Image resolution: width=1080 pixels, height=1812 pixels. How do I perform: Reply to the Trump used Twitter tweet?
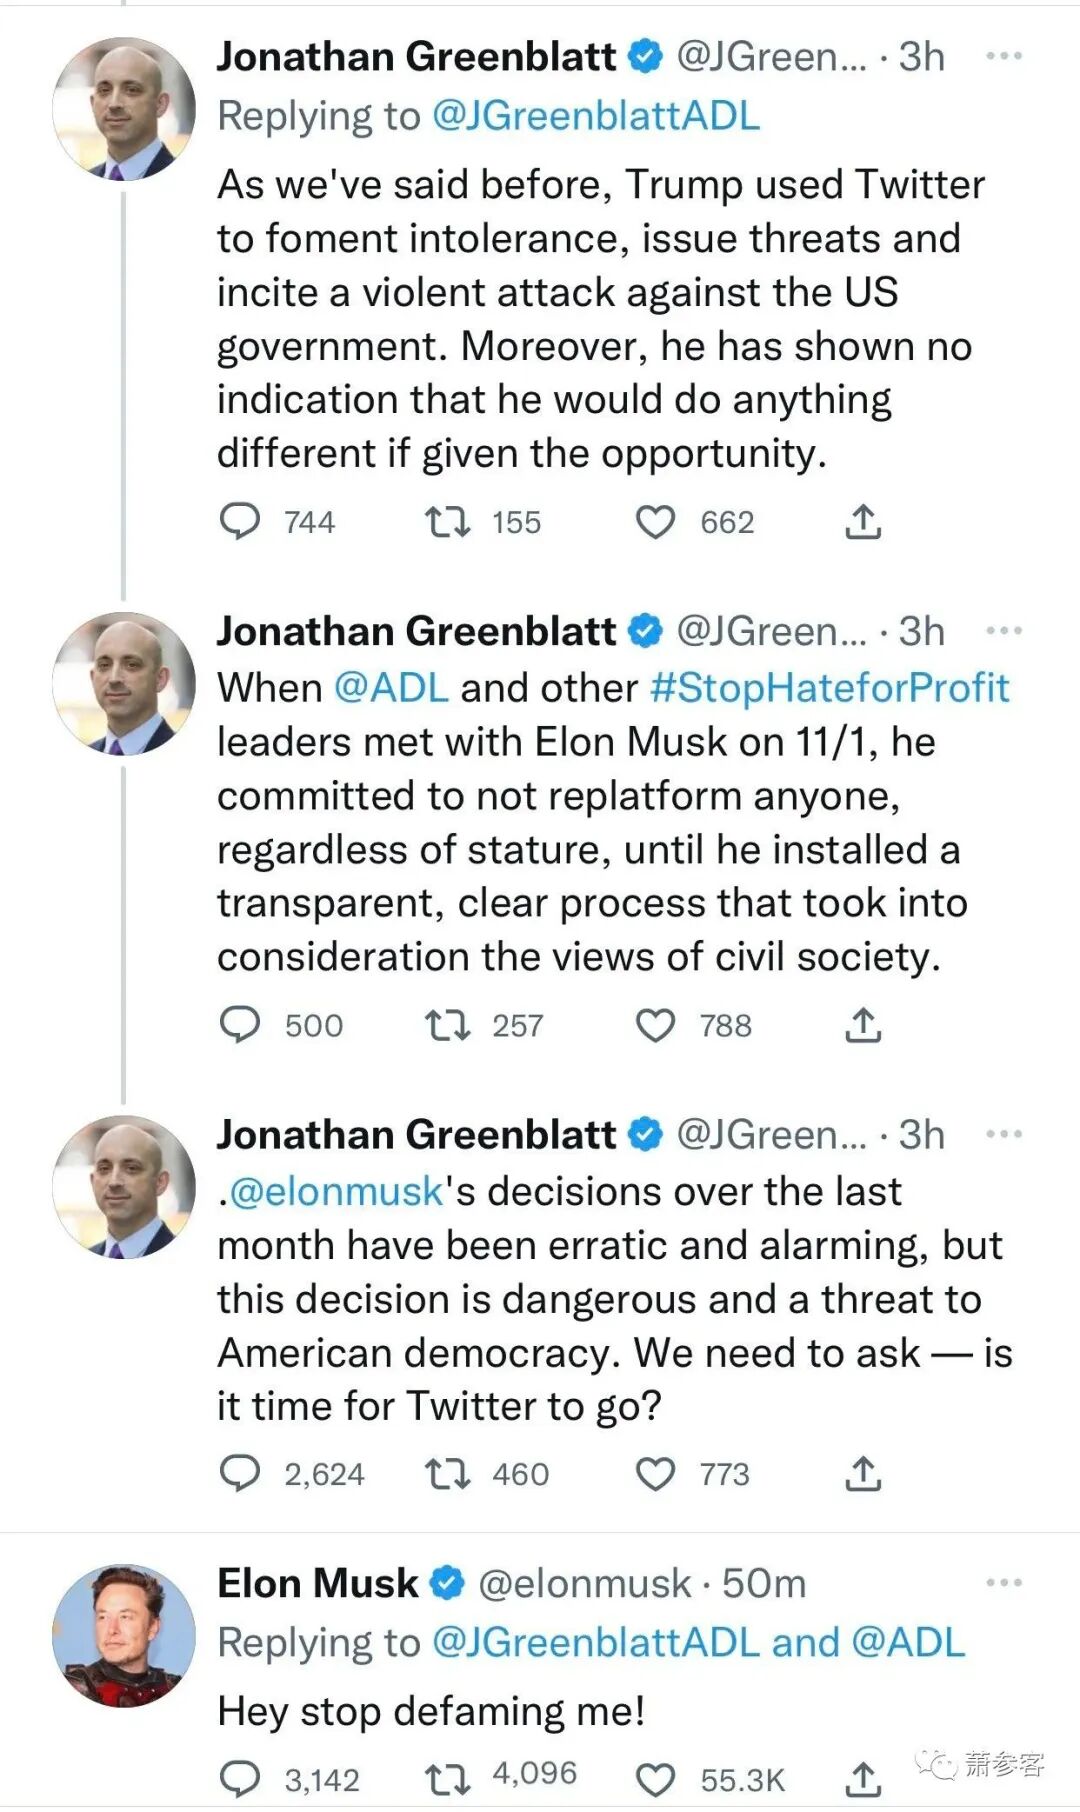[x=240, y=522]
